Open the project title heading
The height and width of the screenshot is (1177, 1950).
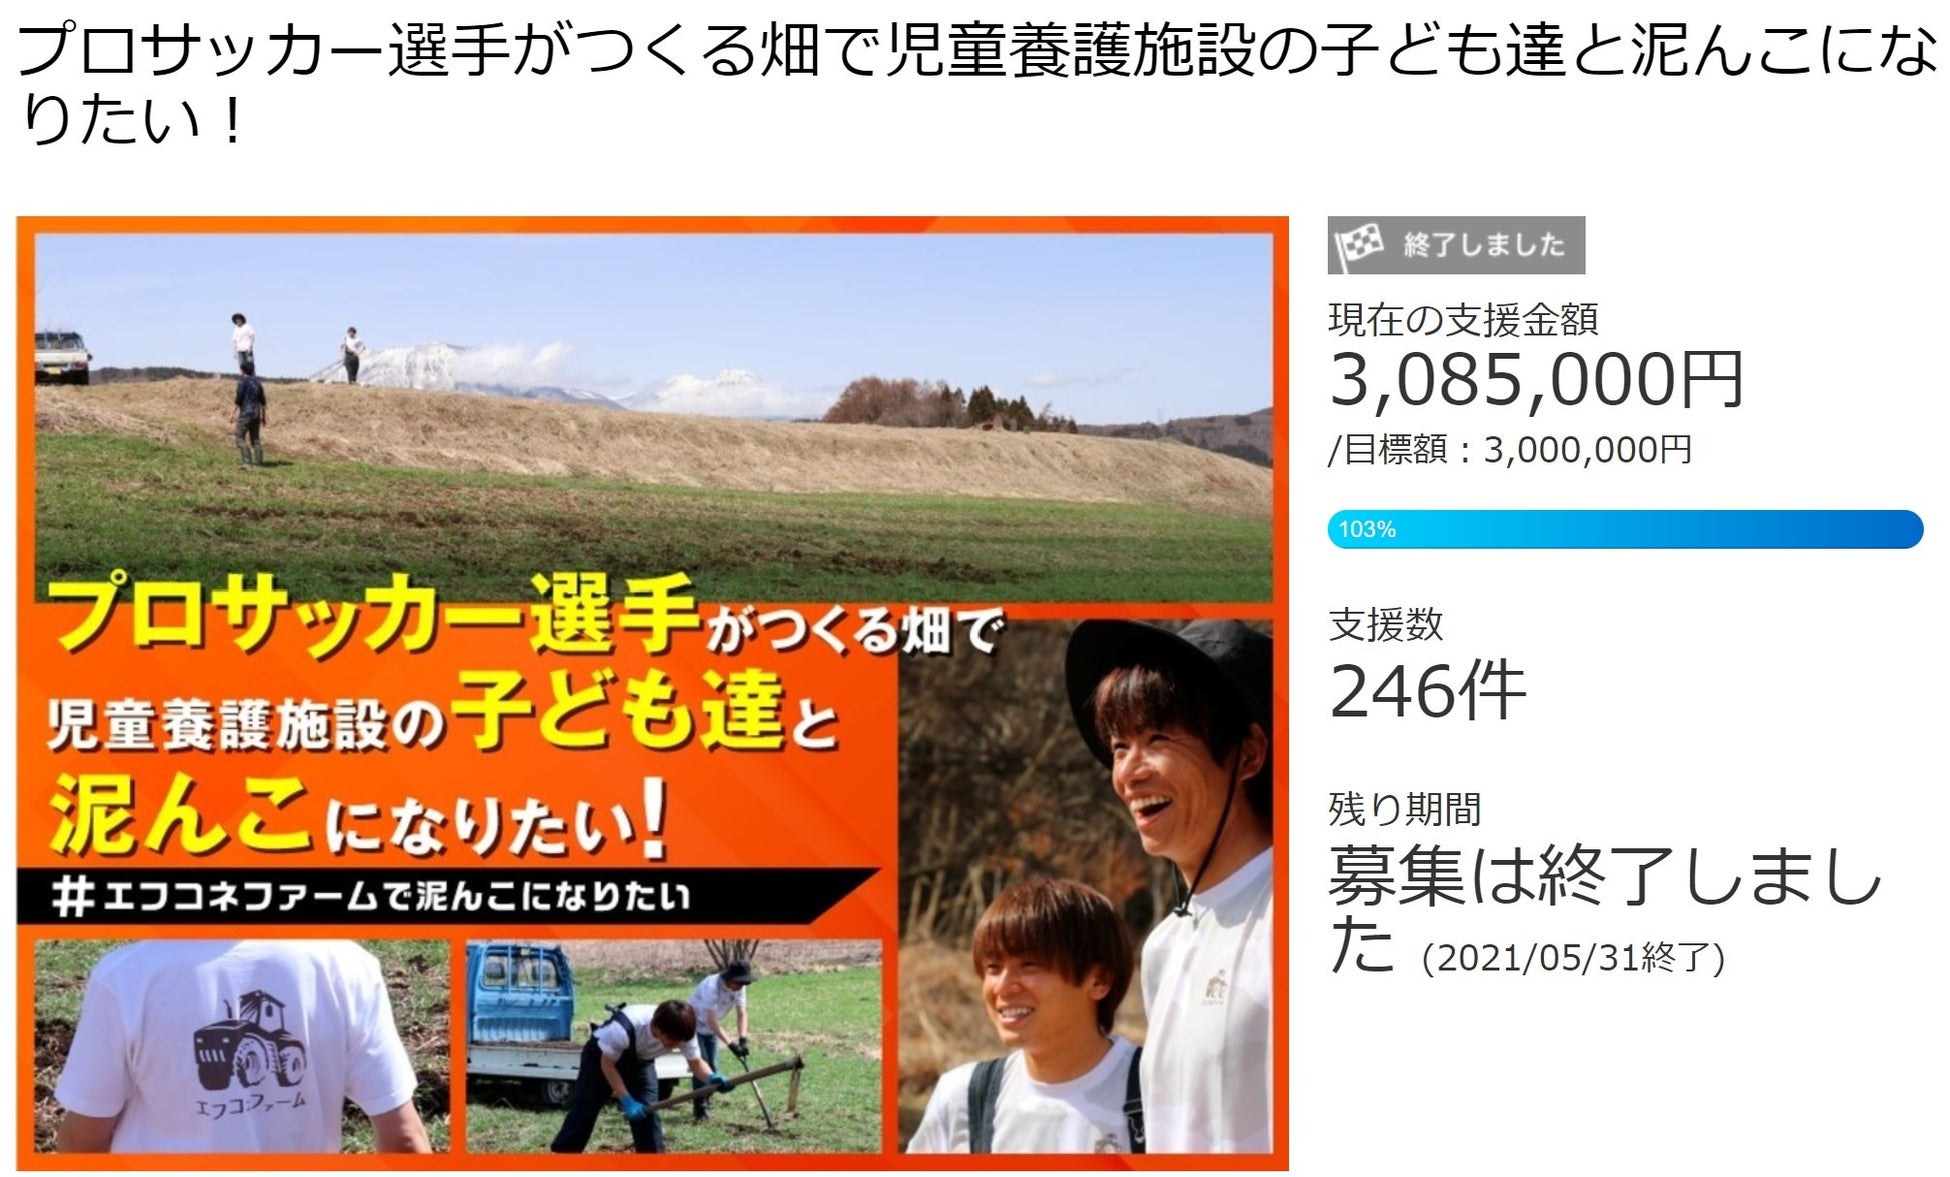tap(975, 86)
